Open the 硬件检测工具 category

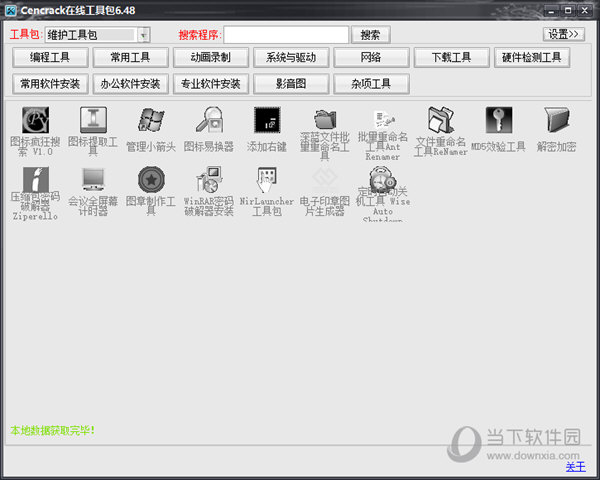(x=532, y=57)
